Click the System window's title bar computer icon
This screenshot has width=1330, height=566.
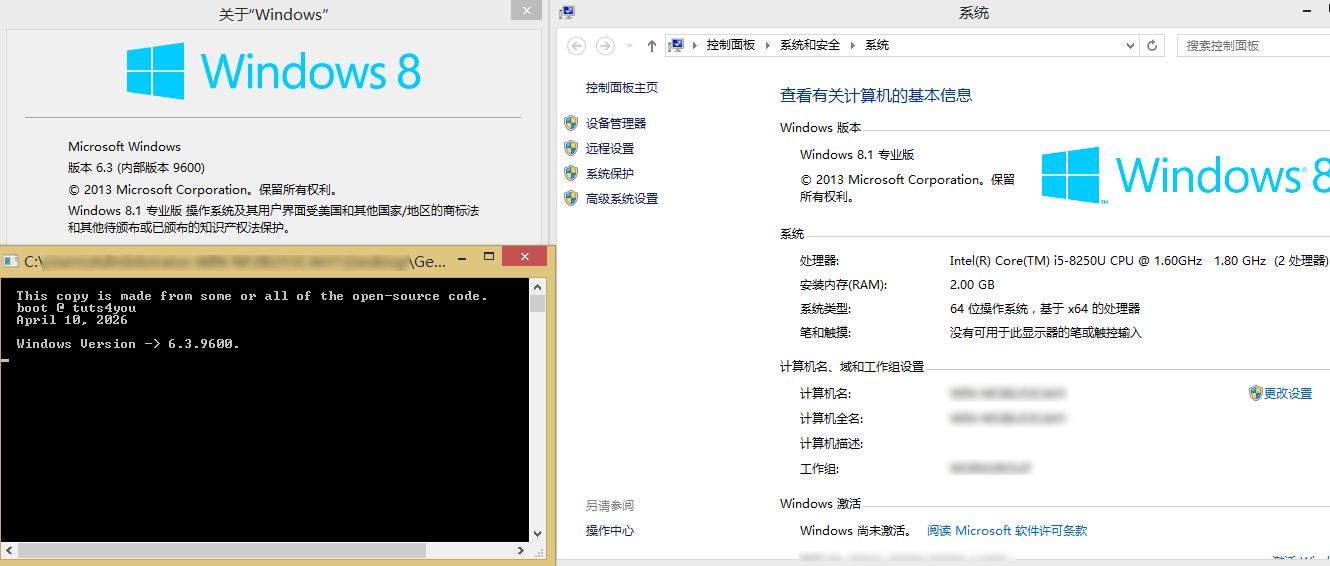[x=568, y=13]
